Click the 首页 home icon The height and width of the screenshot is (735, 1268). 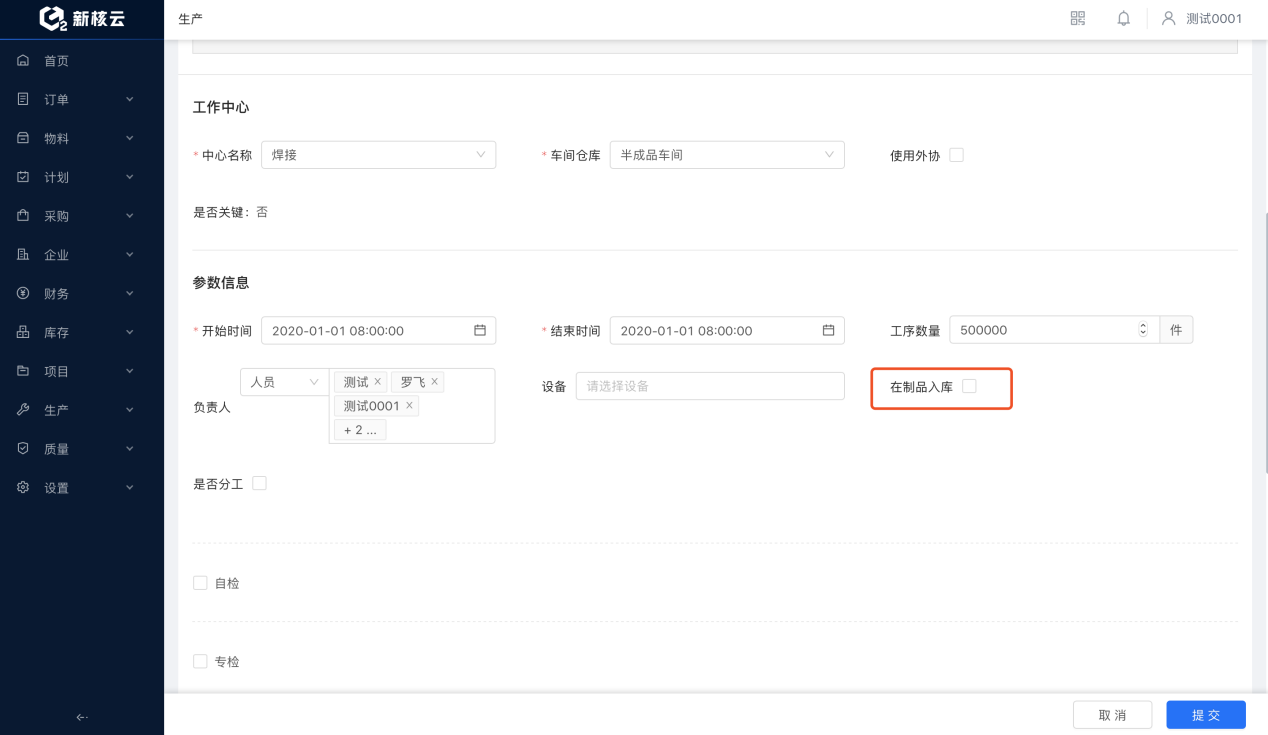tap(23, 61)
